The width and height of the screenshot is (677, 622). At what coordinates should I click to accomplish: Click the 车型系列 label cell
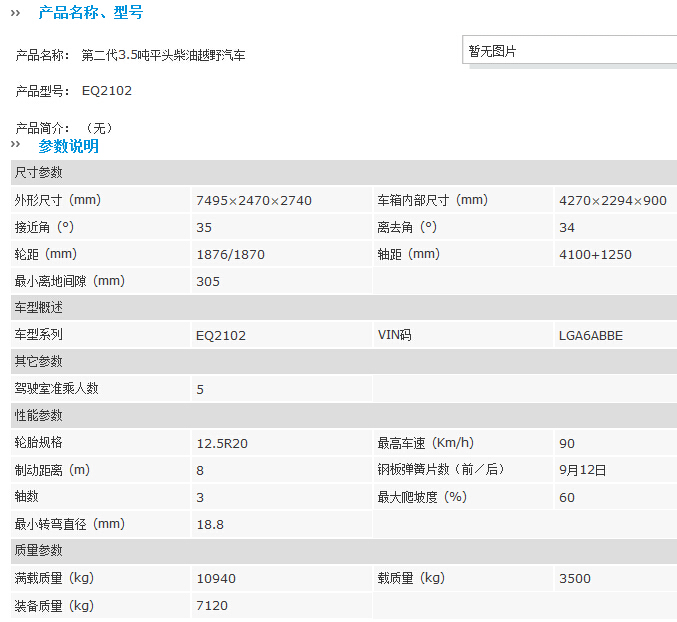tap(100, 335)
